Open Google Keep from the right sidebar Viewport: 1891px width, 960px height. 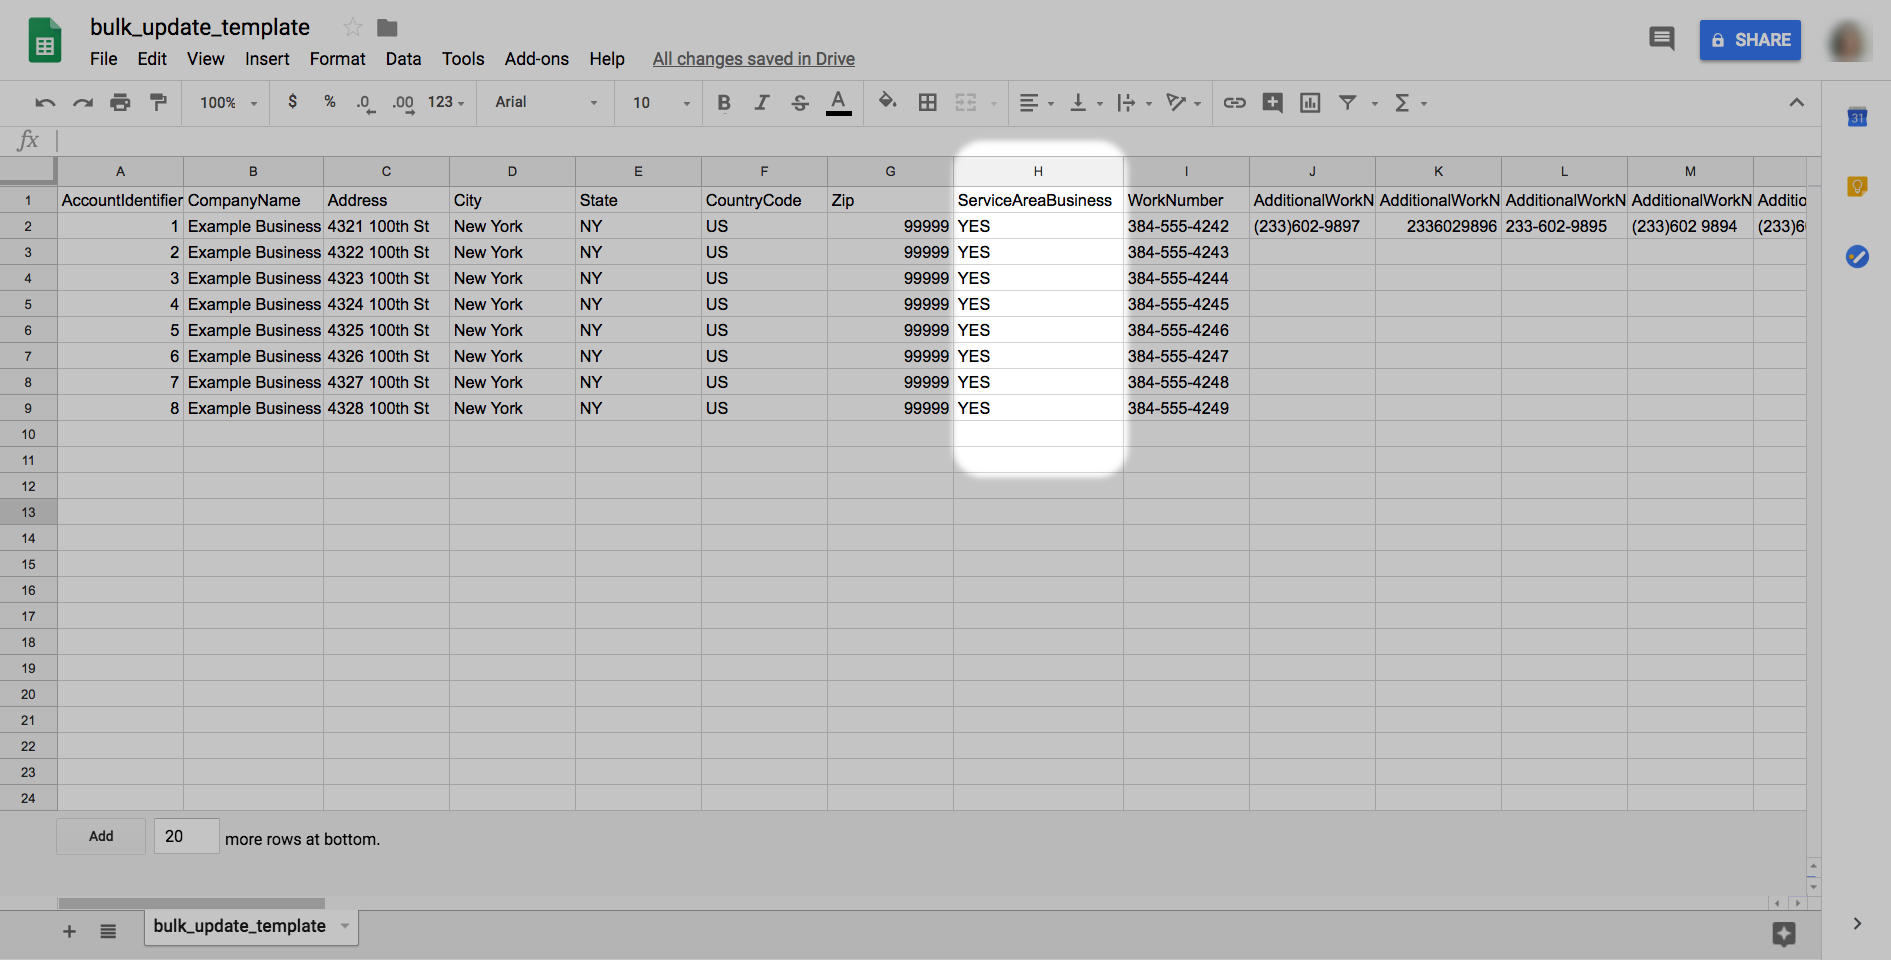click(1856, 185)
